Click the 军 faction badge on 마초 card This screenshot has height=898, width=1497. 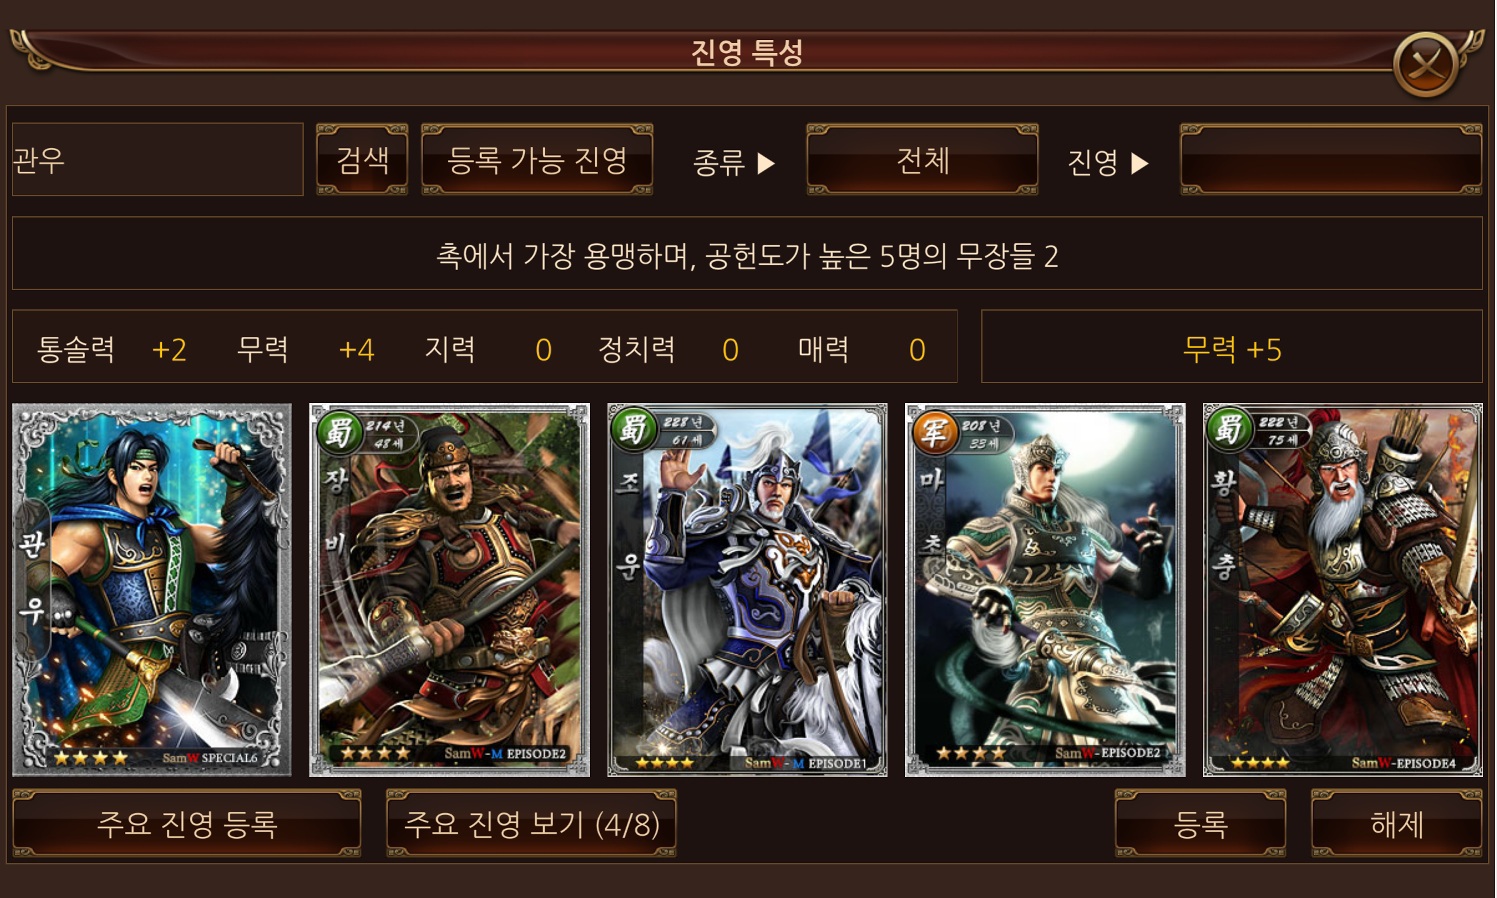click(x=933, y=431)
